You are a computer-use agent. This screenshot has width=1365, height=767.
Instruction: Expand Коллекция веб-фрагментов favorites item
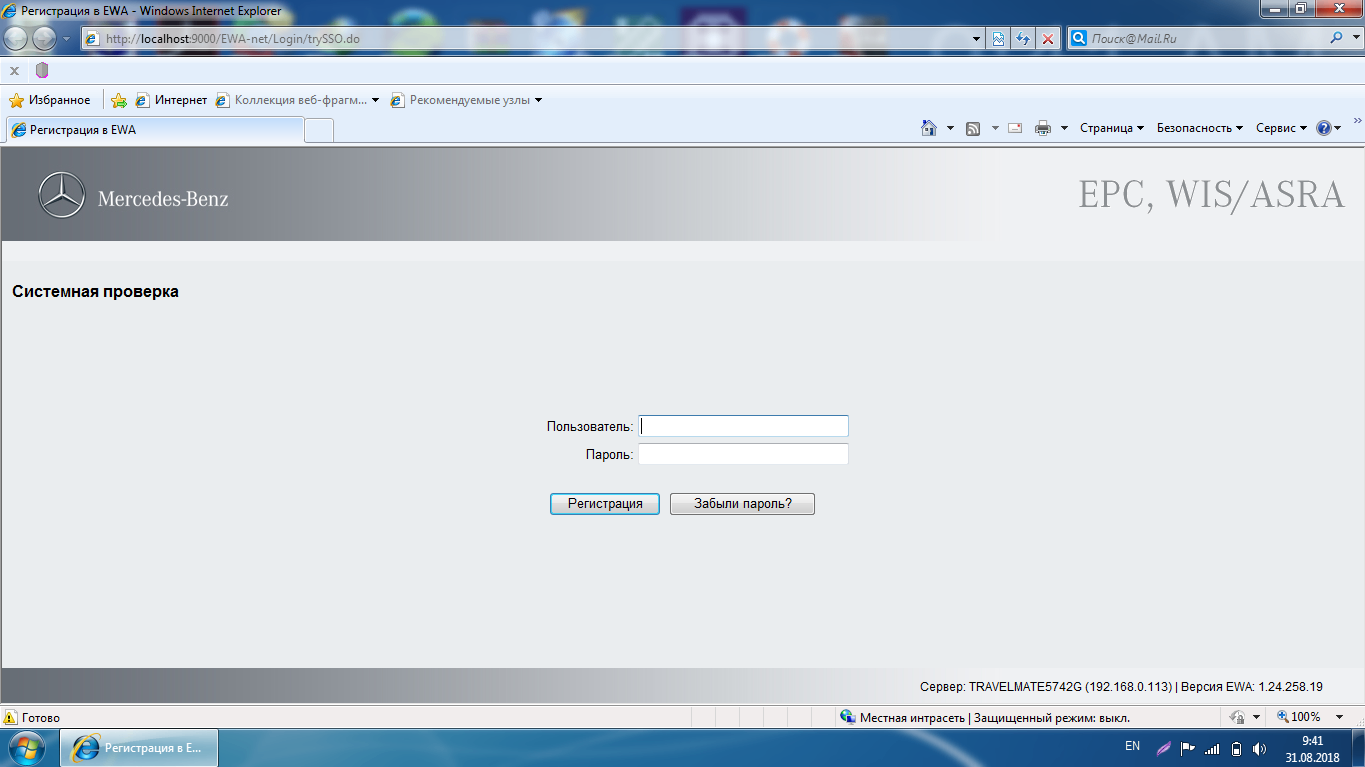(297, 100)
